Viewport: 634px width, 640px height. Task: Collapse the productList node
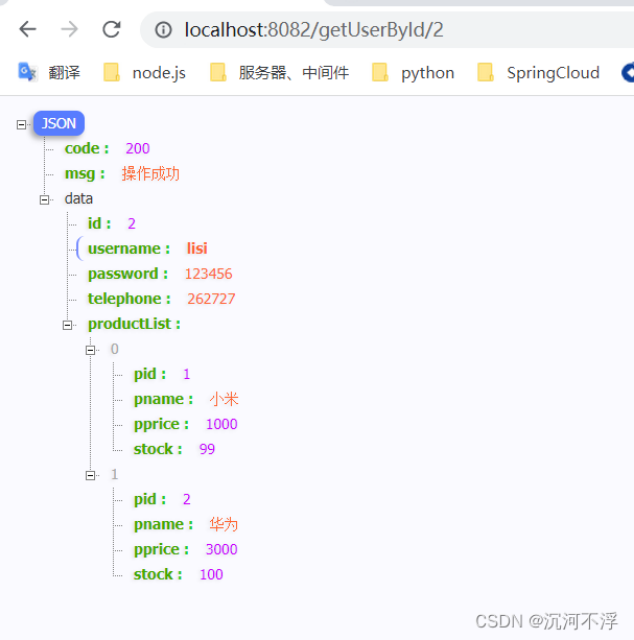click(68, 324)
